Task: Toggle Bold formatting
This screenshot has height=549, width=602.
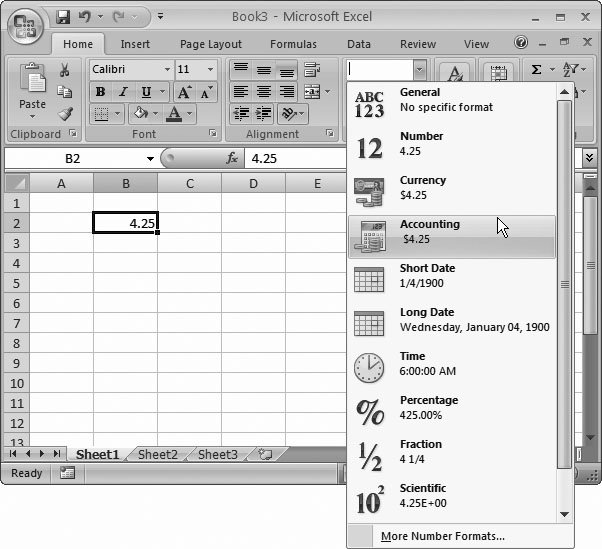Action: coord(100,92)
